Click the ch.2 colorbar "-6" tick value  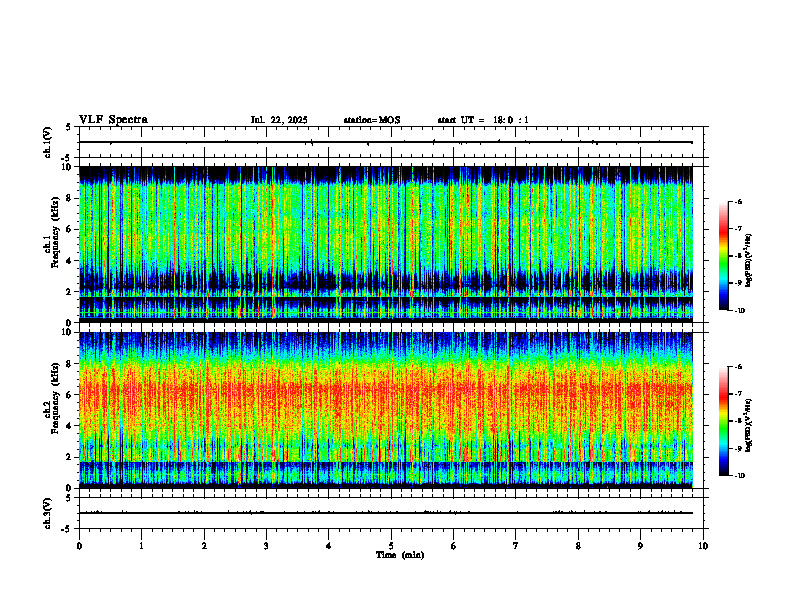pos(739,367)
